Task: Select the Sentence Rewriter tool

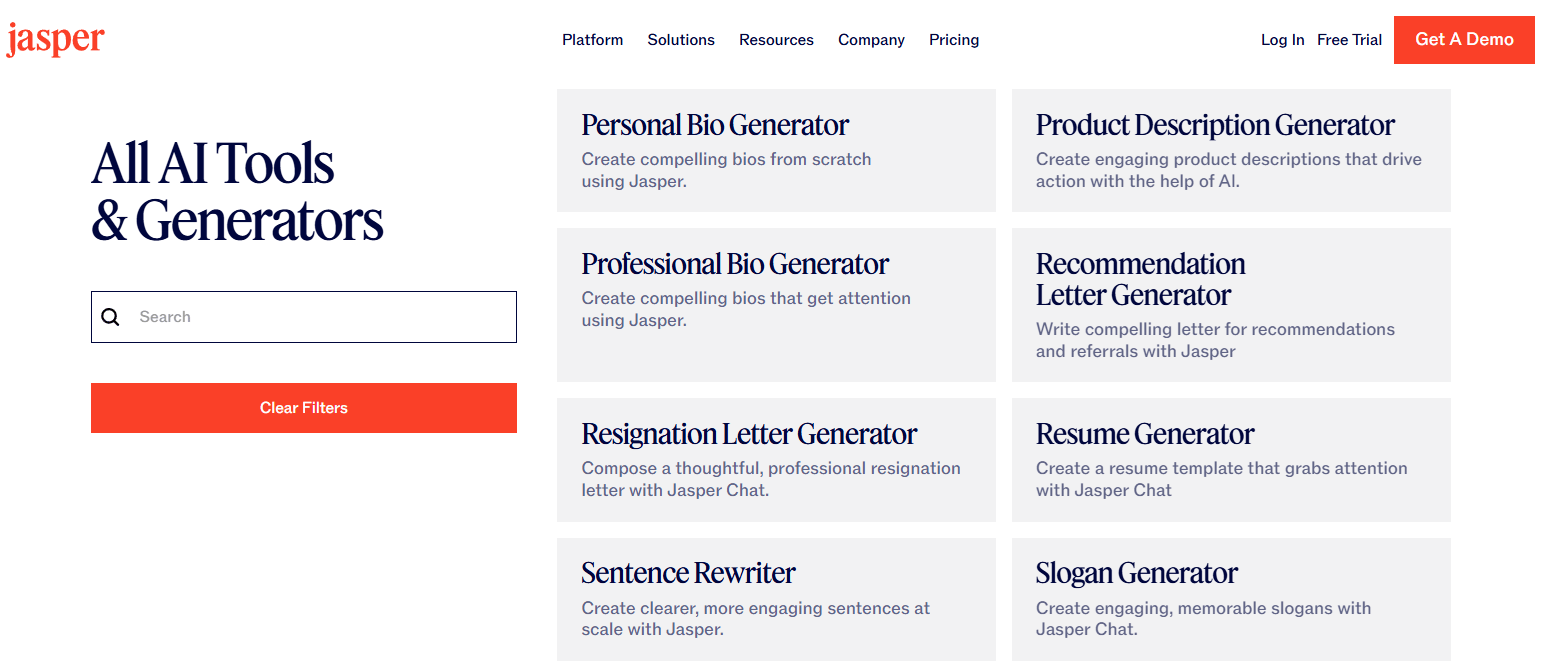Action: tap(776, 600)
